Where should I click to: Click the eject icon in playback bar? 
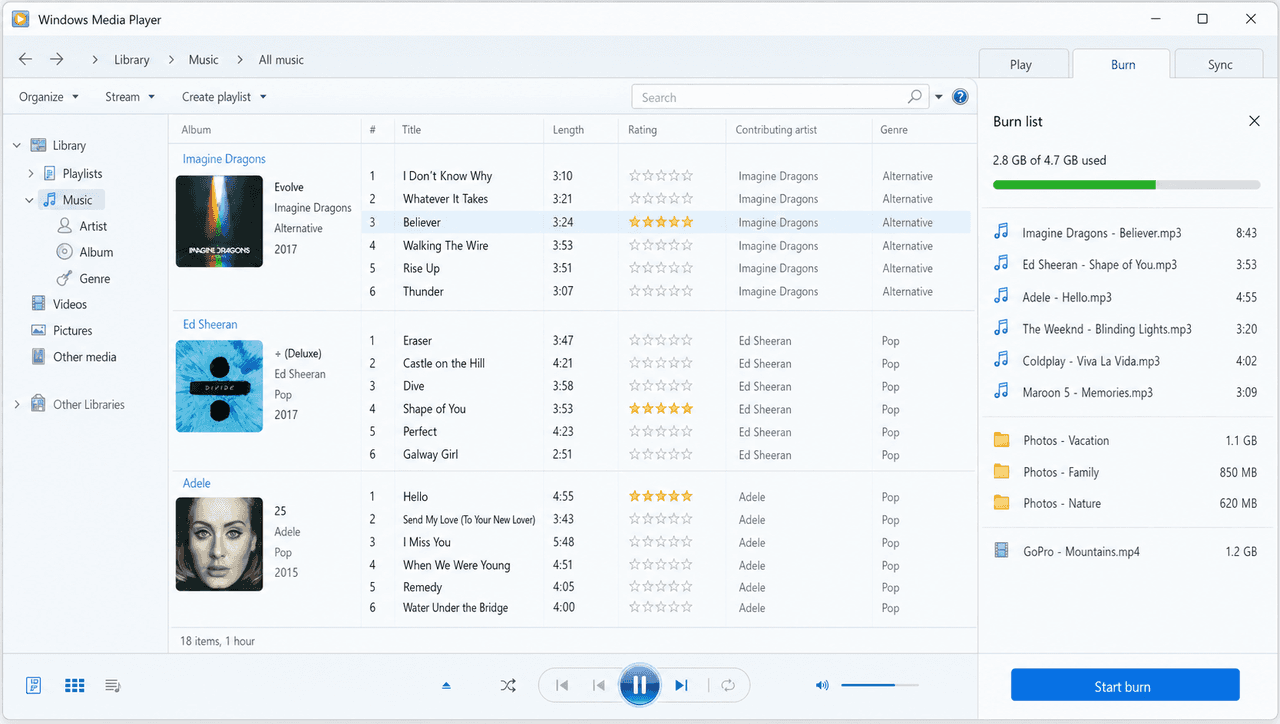tap(446, 685)
